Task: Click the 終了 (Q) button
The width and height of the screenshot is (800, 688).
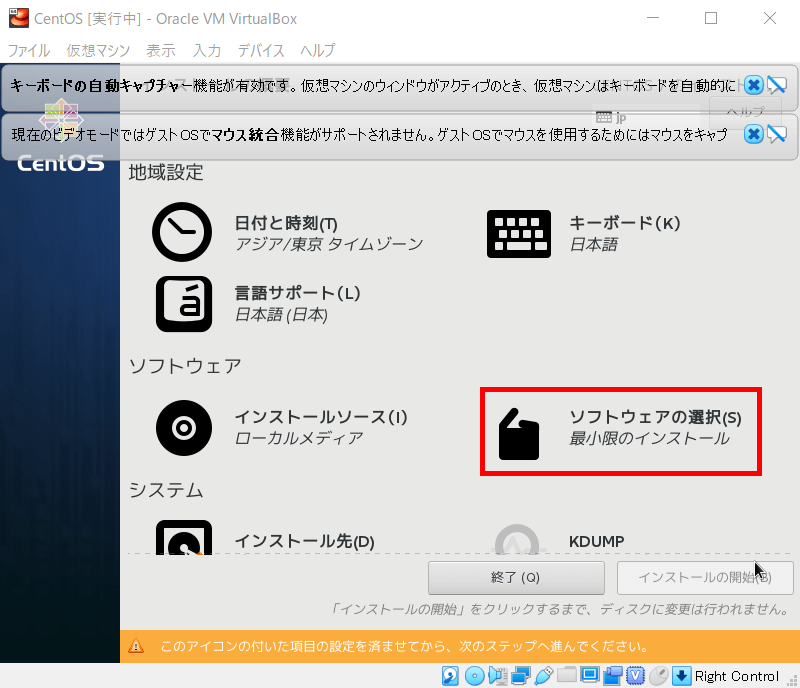Action: [516, 578]
